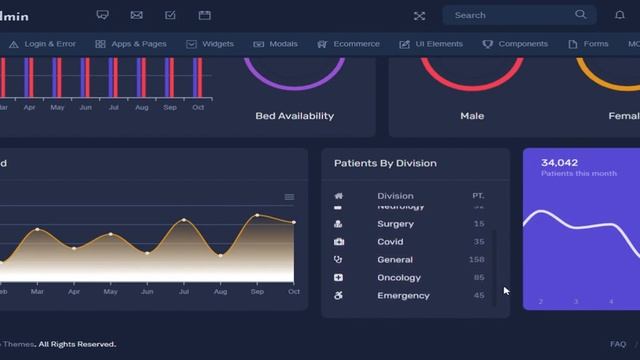
Task: Click the Patients By Division title
Action: (385, 163)
